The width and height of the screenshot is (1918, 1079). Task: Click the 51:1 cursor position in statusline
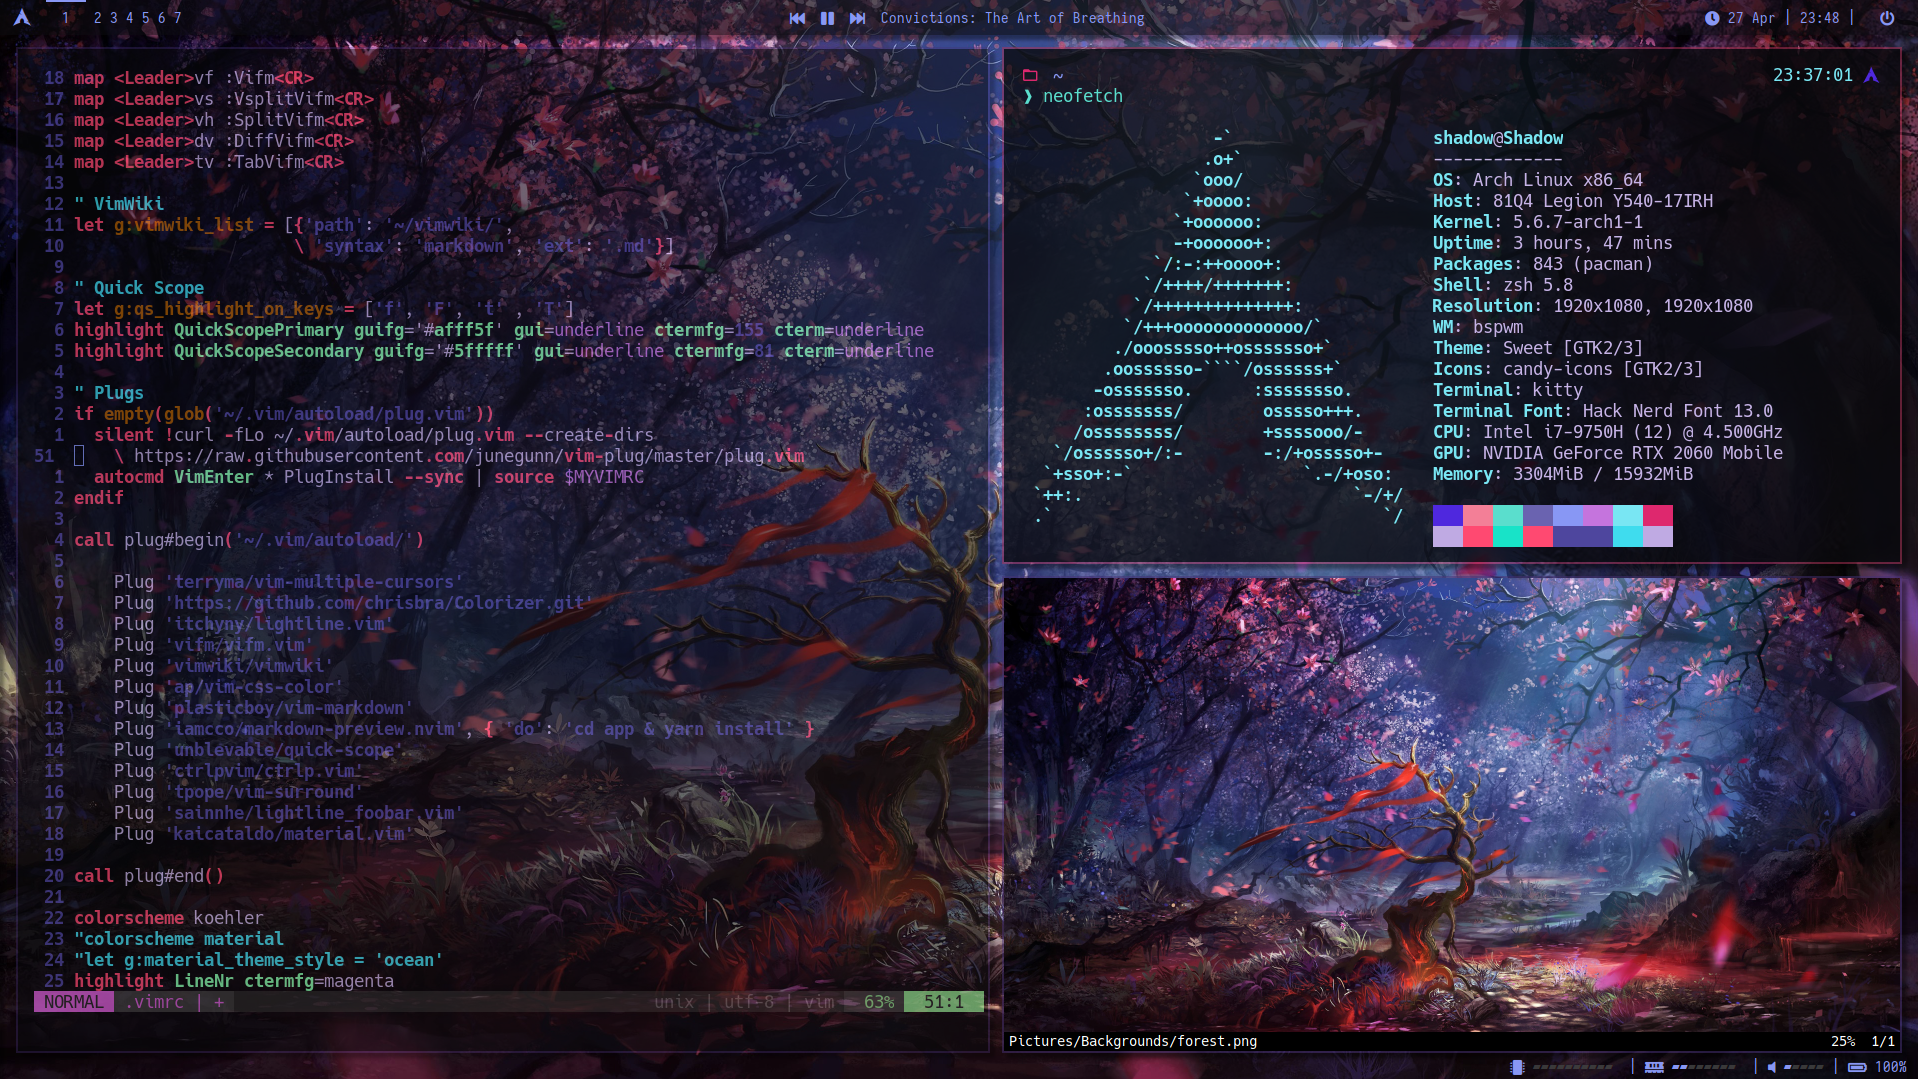(x=944, y=1002)
